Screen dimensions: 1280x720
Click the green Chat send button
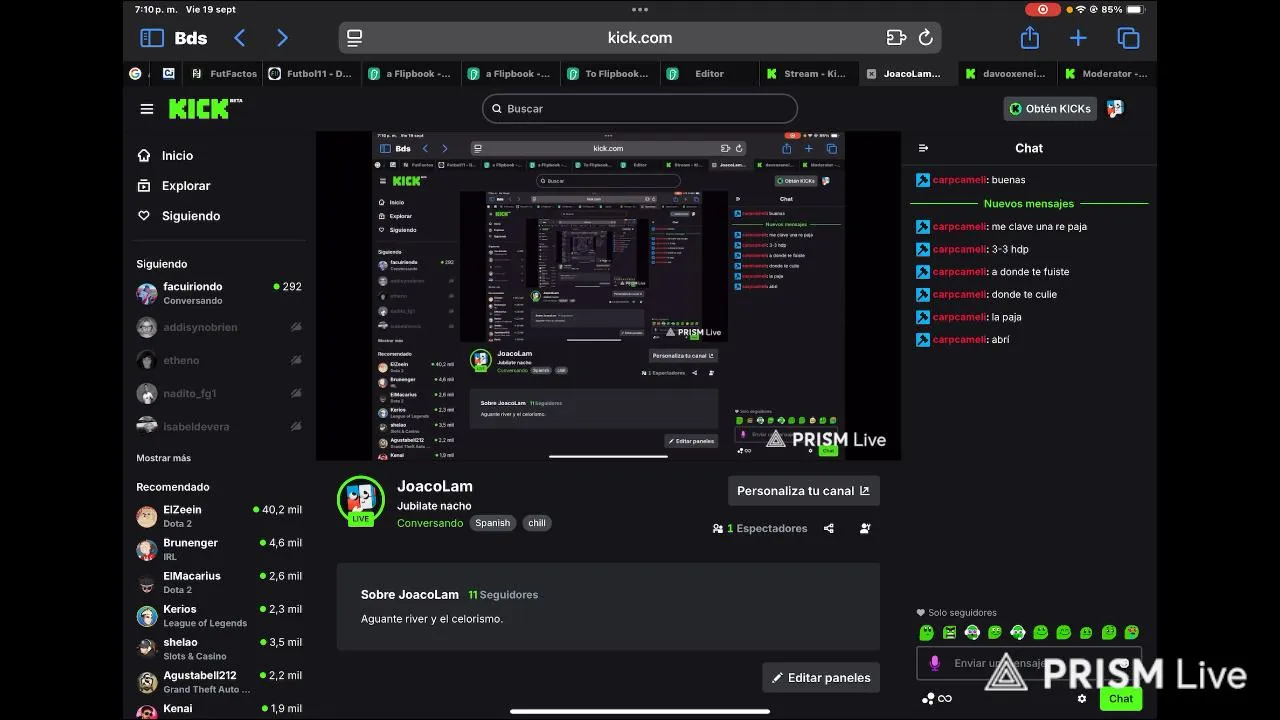(x=1121, y=699)
